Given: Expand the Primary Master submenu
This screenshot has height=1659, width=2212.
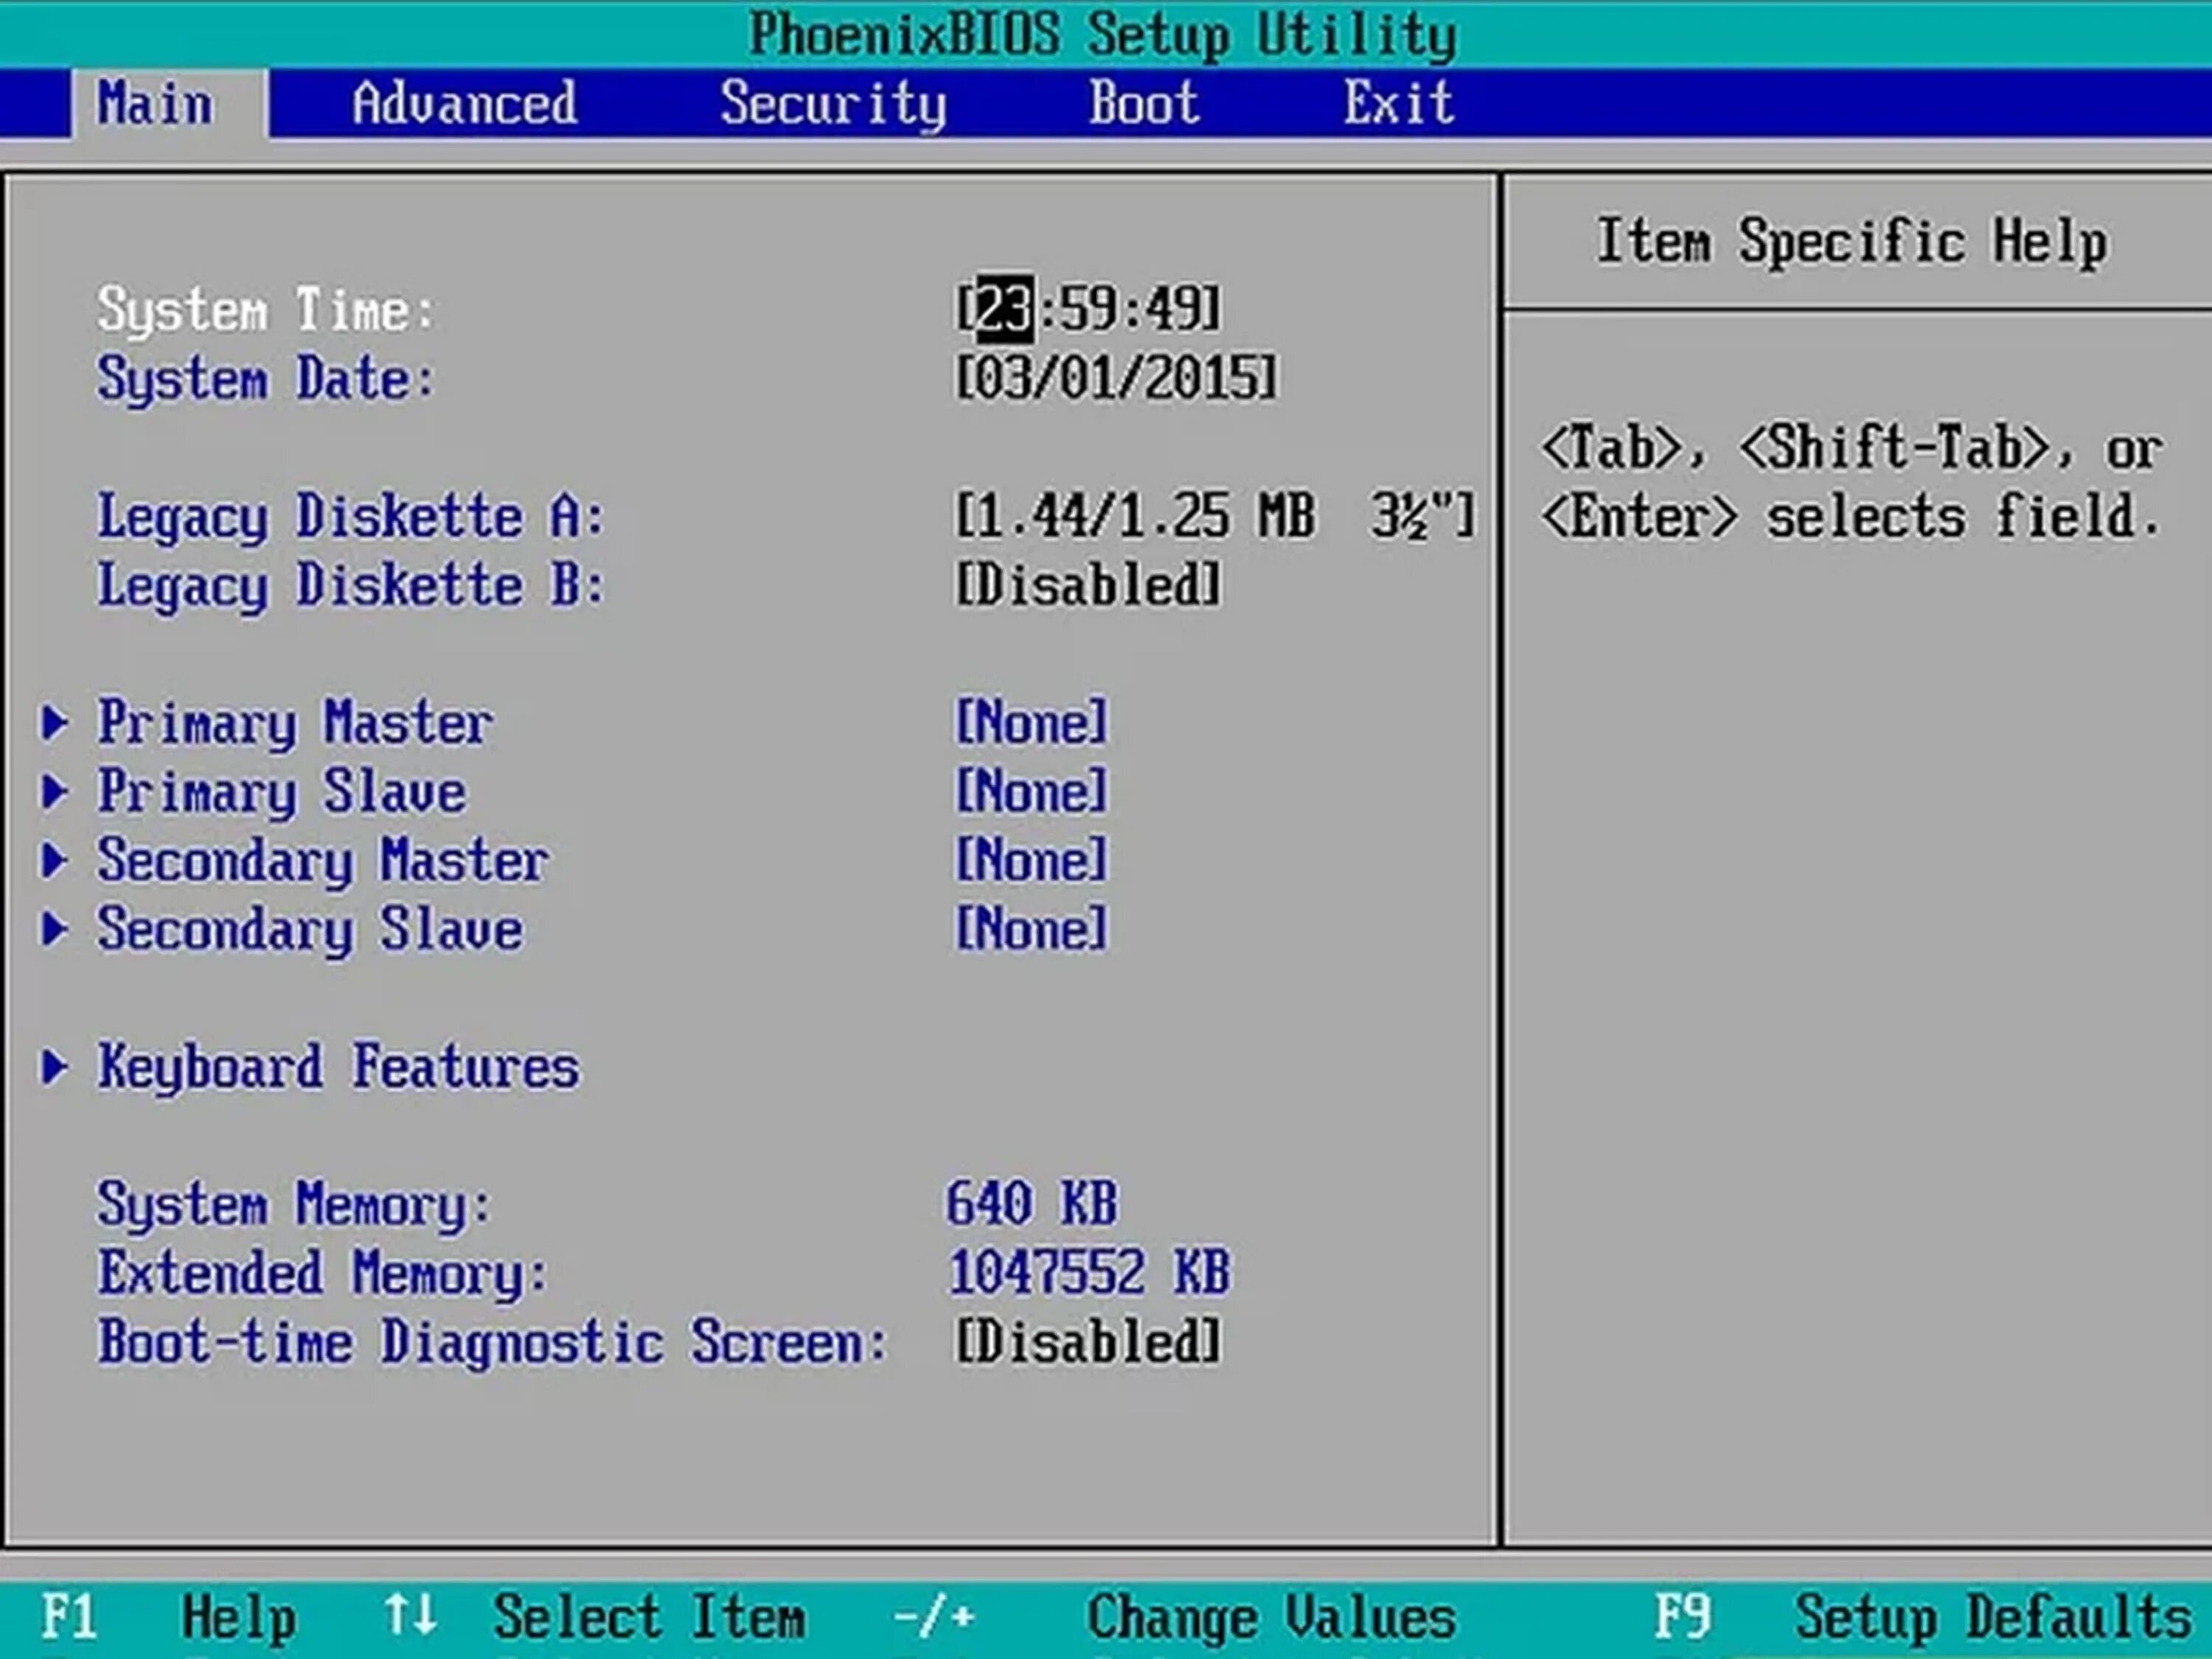Looking at the screenshot, I should (x=295, y=723).
